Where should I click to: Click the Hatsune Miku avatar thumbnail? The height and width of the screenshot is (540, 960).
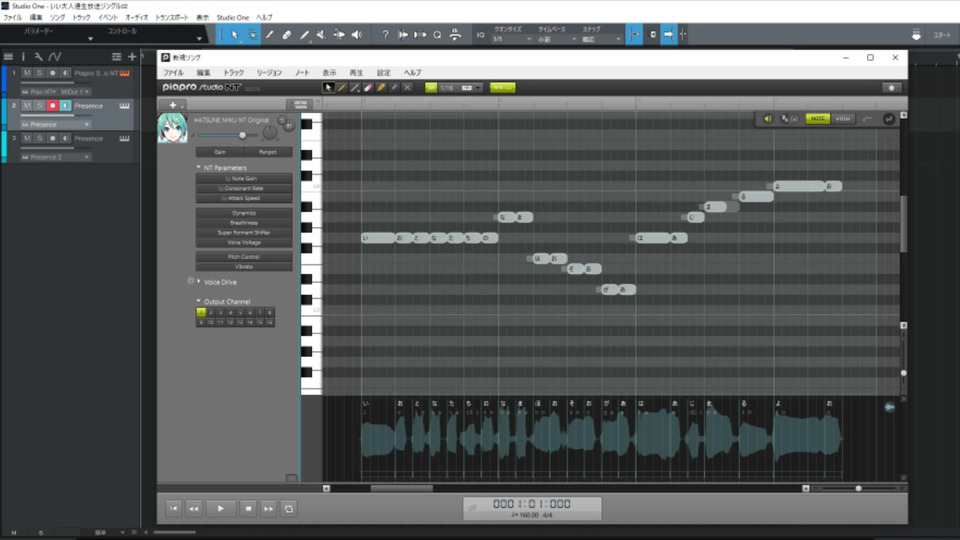(173, 128)
